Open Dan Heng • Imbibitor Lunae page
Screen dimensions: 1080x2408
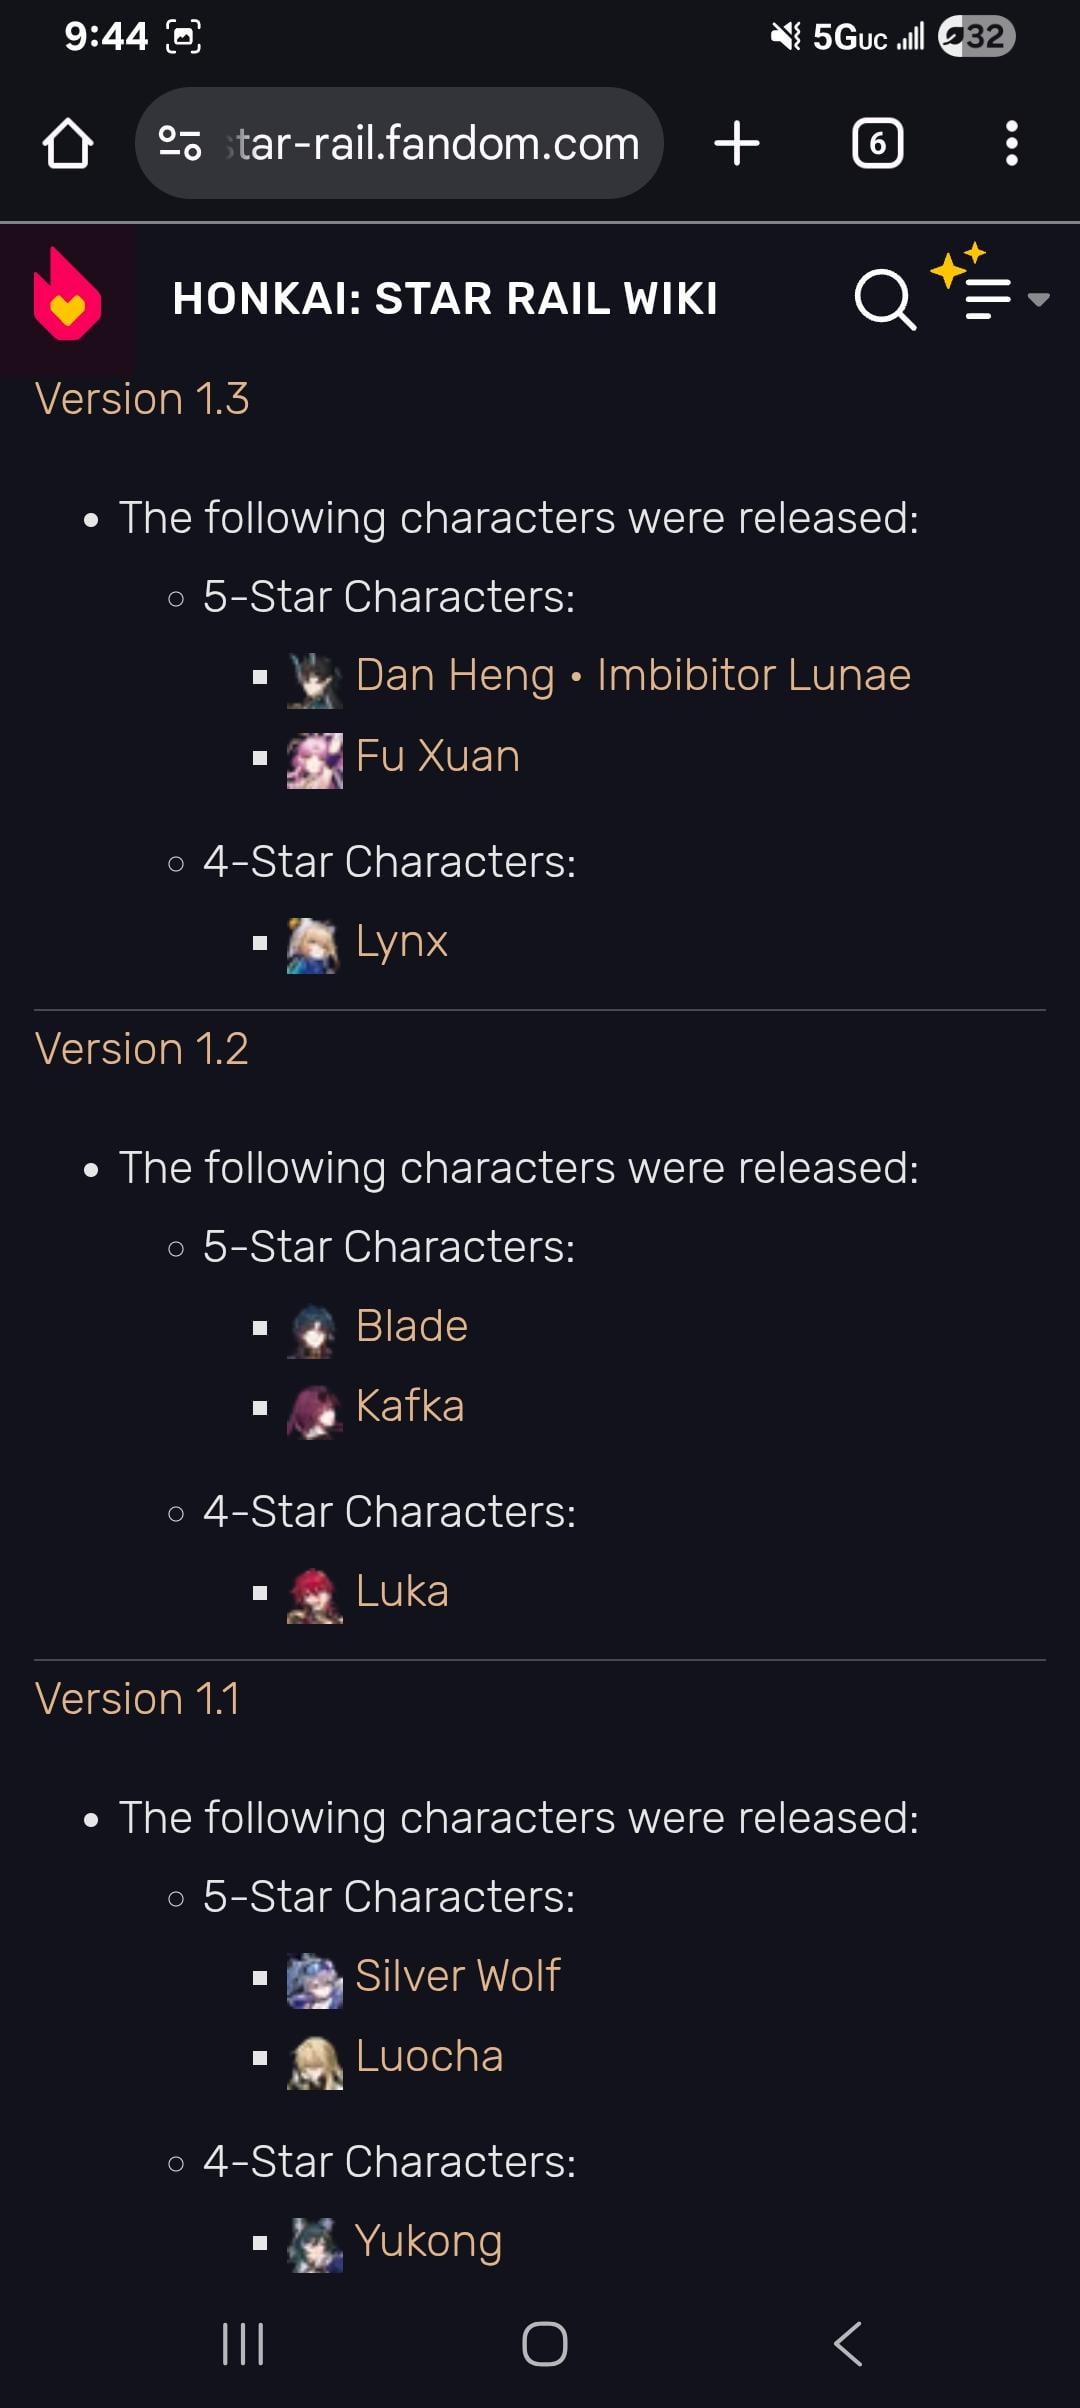coord(633,676)
